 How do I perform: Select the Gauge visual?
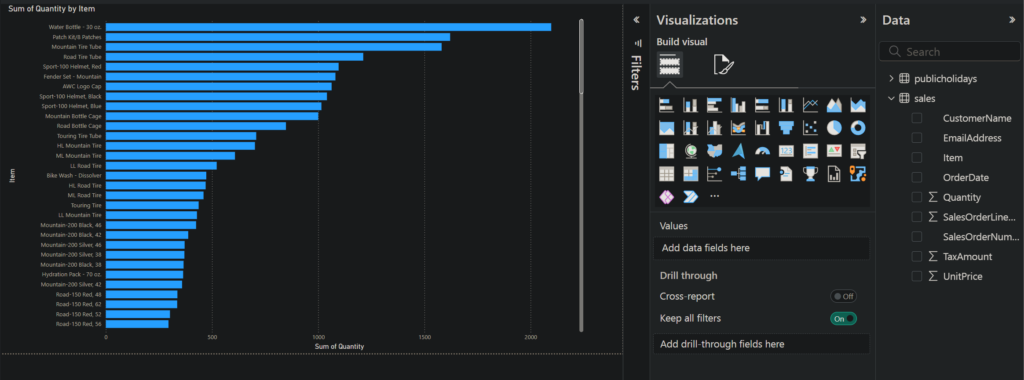click(762, 151)
